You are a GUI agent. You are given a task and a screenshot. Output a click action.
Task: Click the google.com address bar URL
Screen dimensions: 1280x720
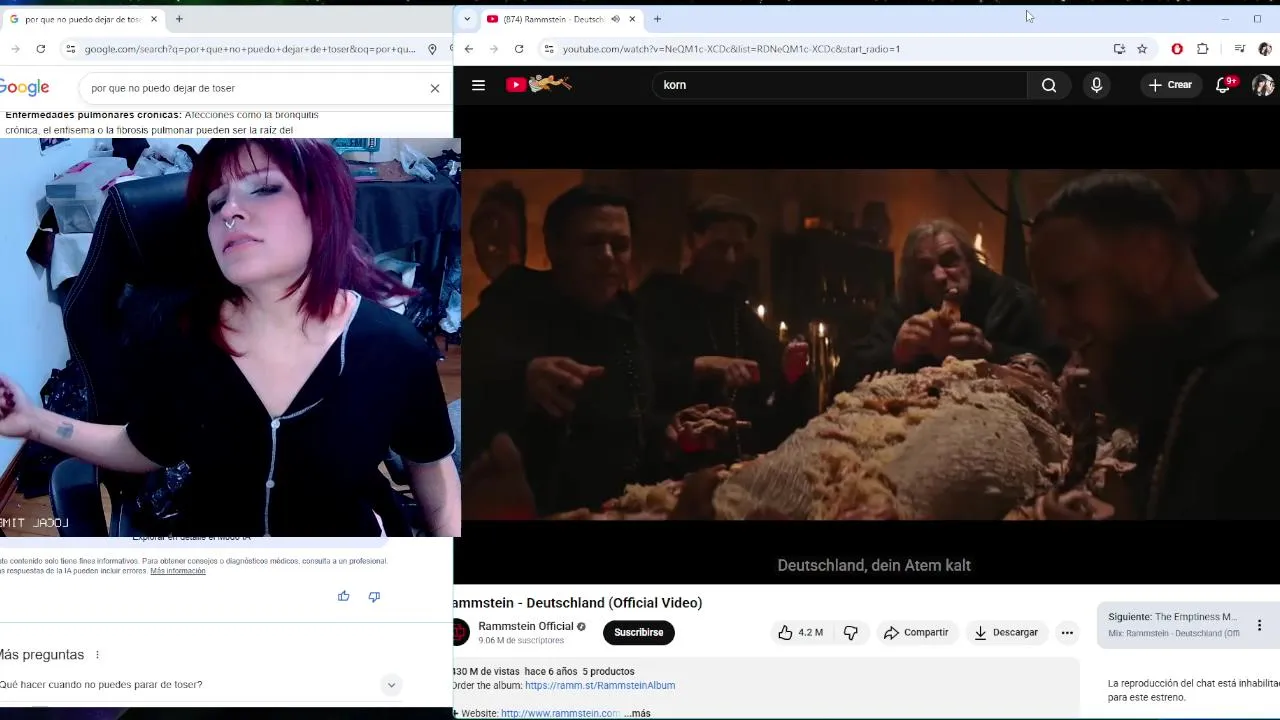(x=250, y=49)
